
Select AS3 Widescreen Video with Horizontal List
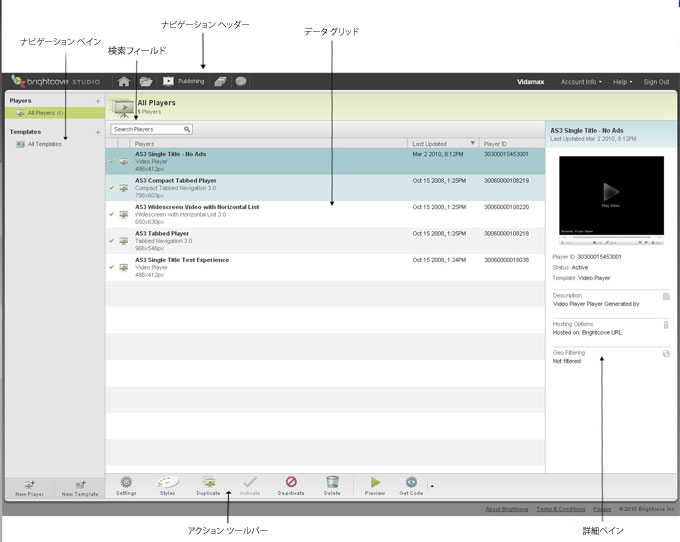tap(325, 214)
